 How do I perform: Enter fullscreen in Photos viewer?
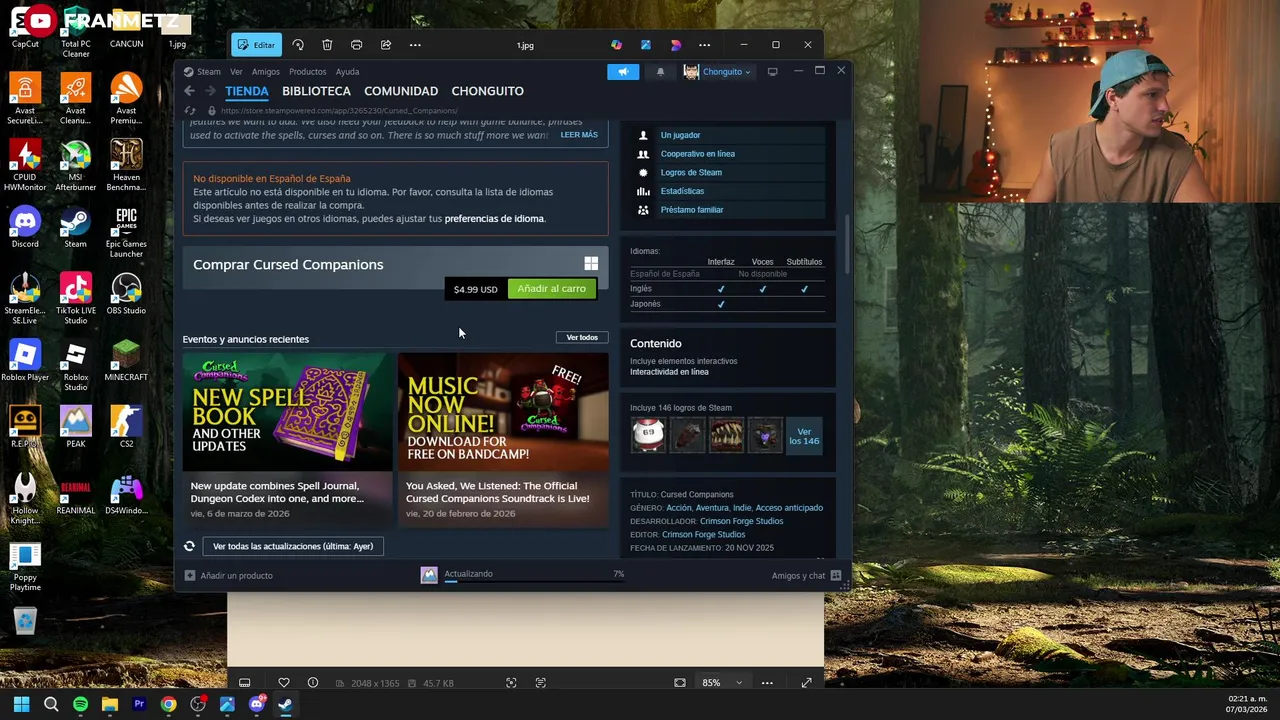tap(806, 683)
